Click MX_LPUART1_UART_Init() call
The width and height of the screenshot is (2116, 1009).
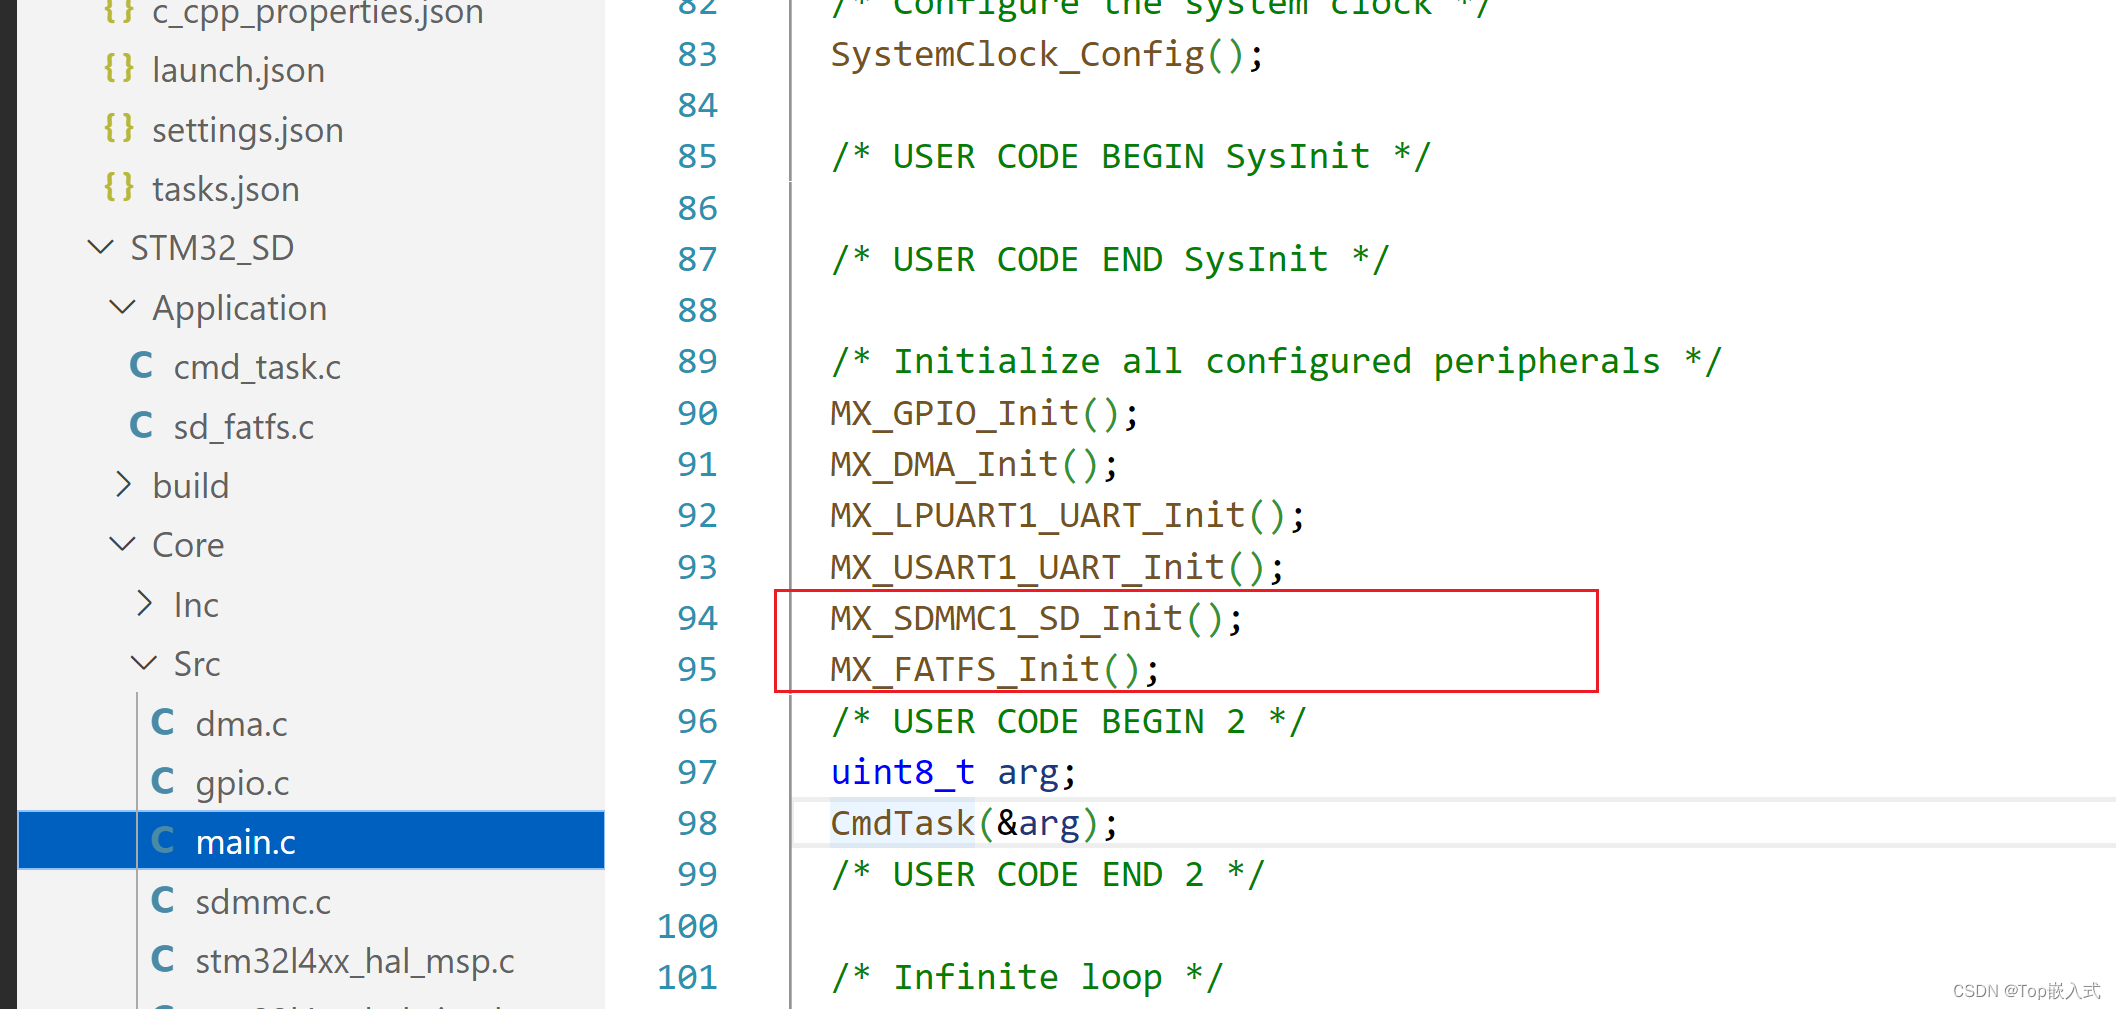(x=1068, y=516)
